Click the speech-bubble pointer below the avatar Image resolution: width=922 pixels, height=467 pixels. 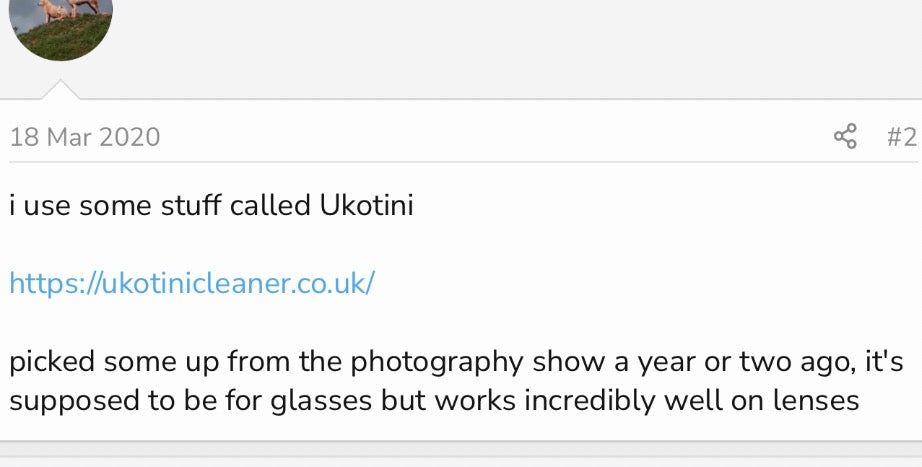pyautogui.click(x=60, y=90)
